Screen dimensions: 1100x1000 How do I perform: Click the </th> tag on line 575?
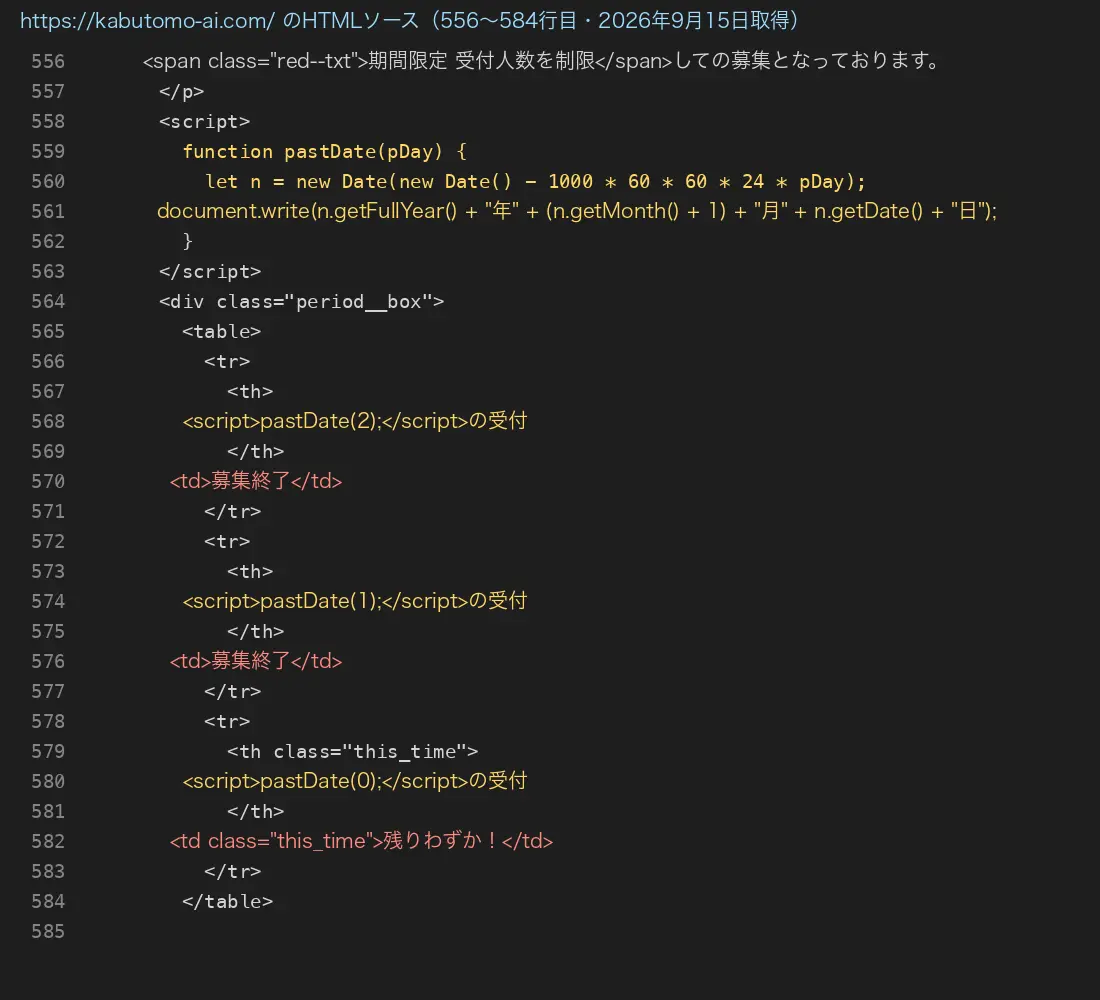255,632
